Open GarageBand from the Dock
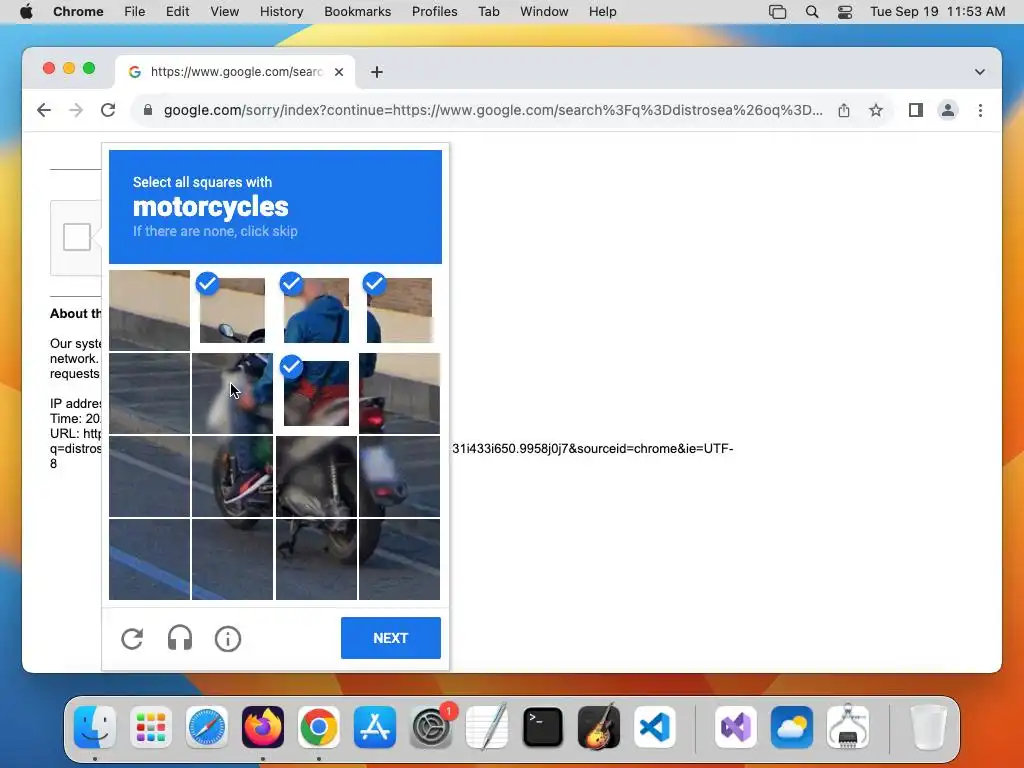This screenshot has height=768, width=1024. (599, 727)
